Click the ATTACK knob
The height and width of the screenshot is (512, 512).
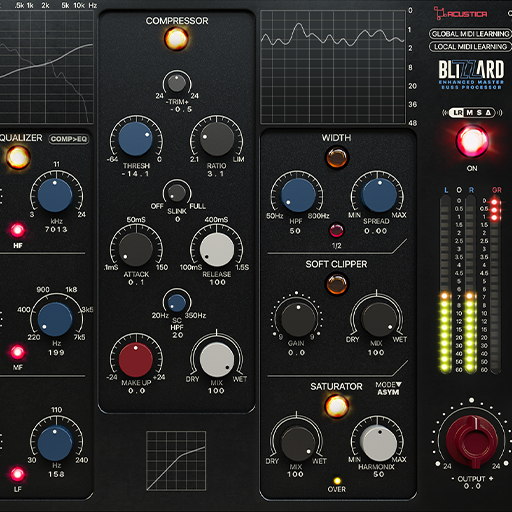pos(136,249)
